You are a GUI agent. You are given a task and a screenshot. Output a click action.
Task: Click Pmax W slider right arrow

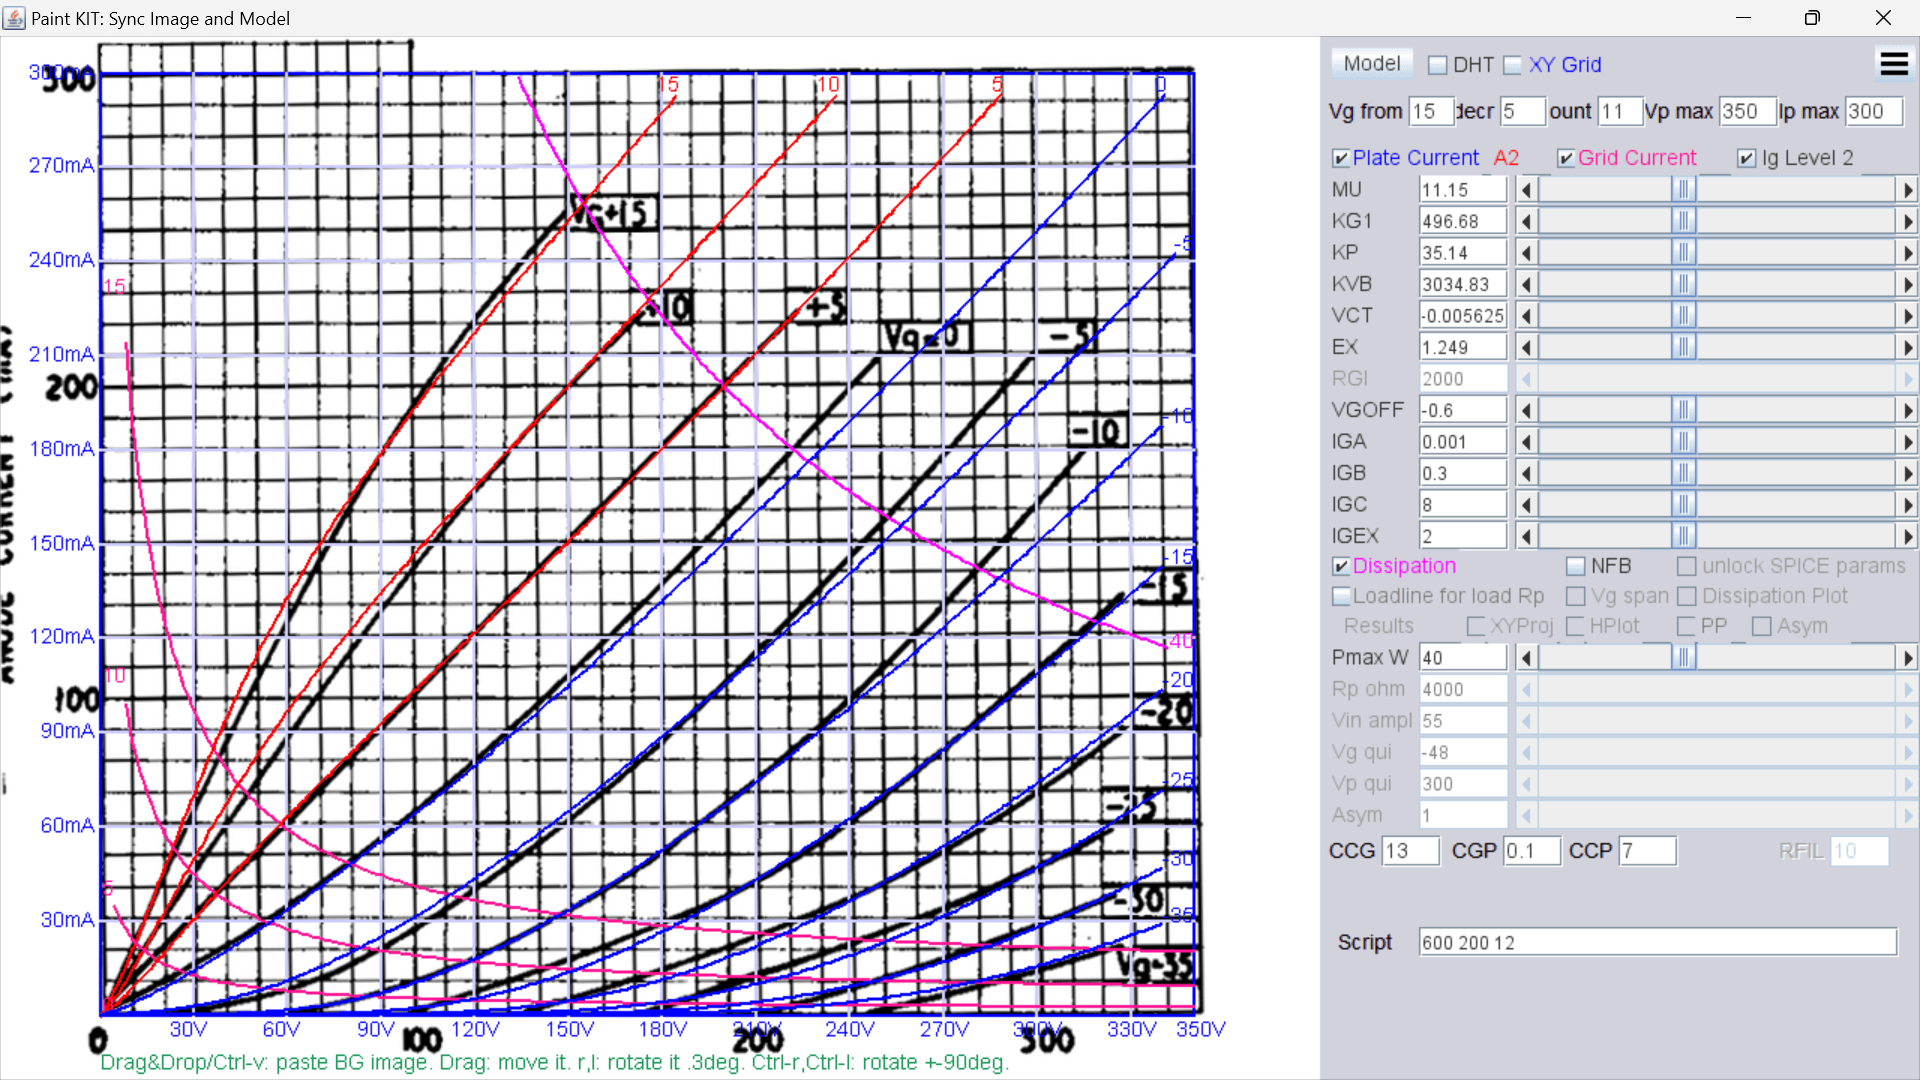tap(1908, 657)
